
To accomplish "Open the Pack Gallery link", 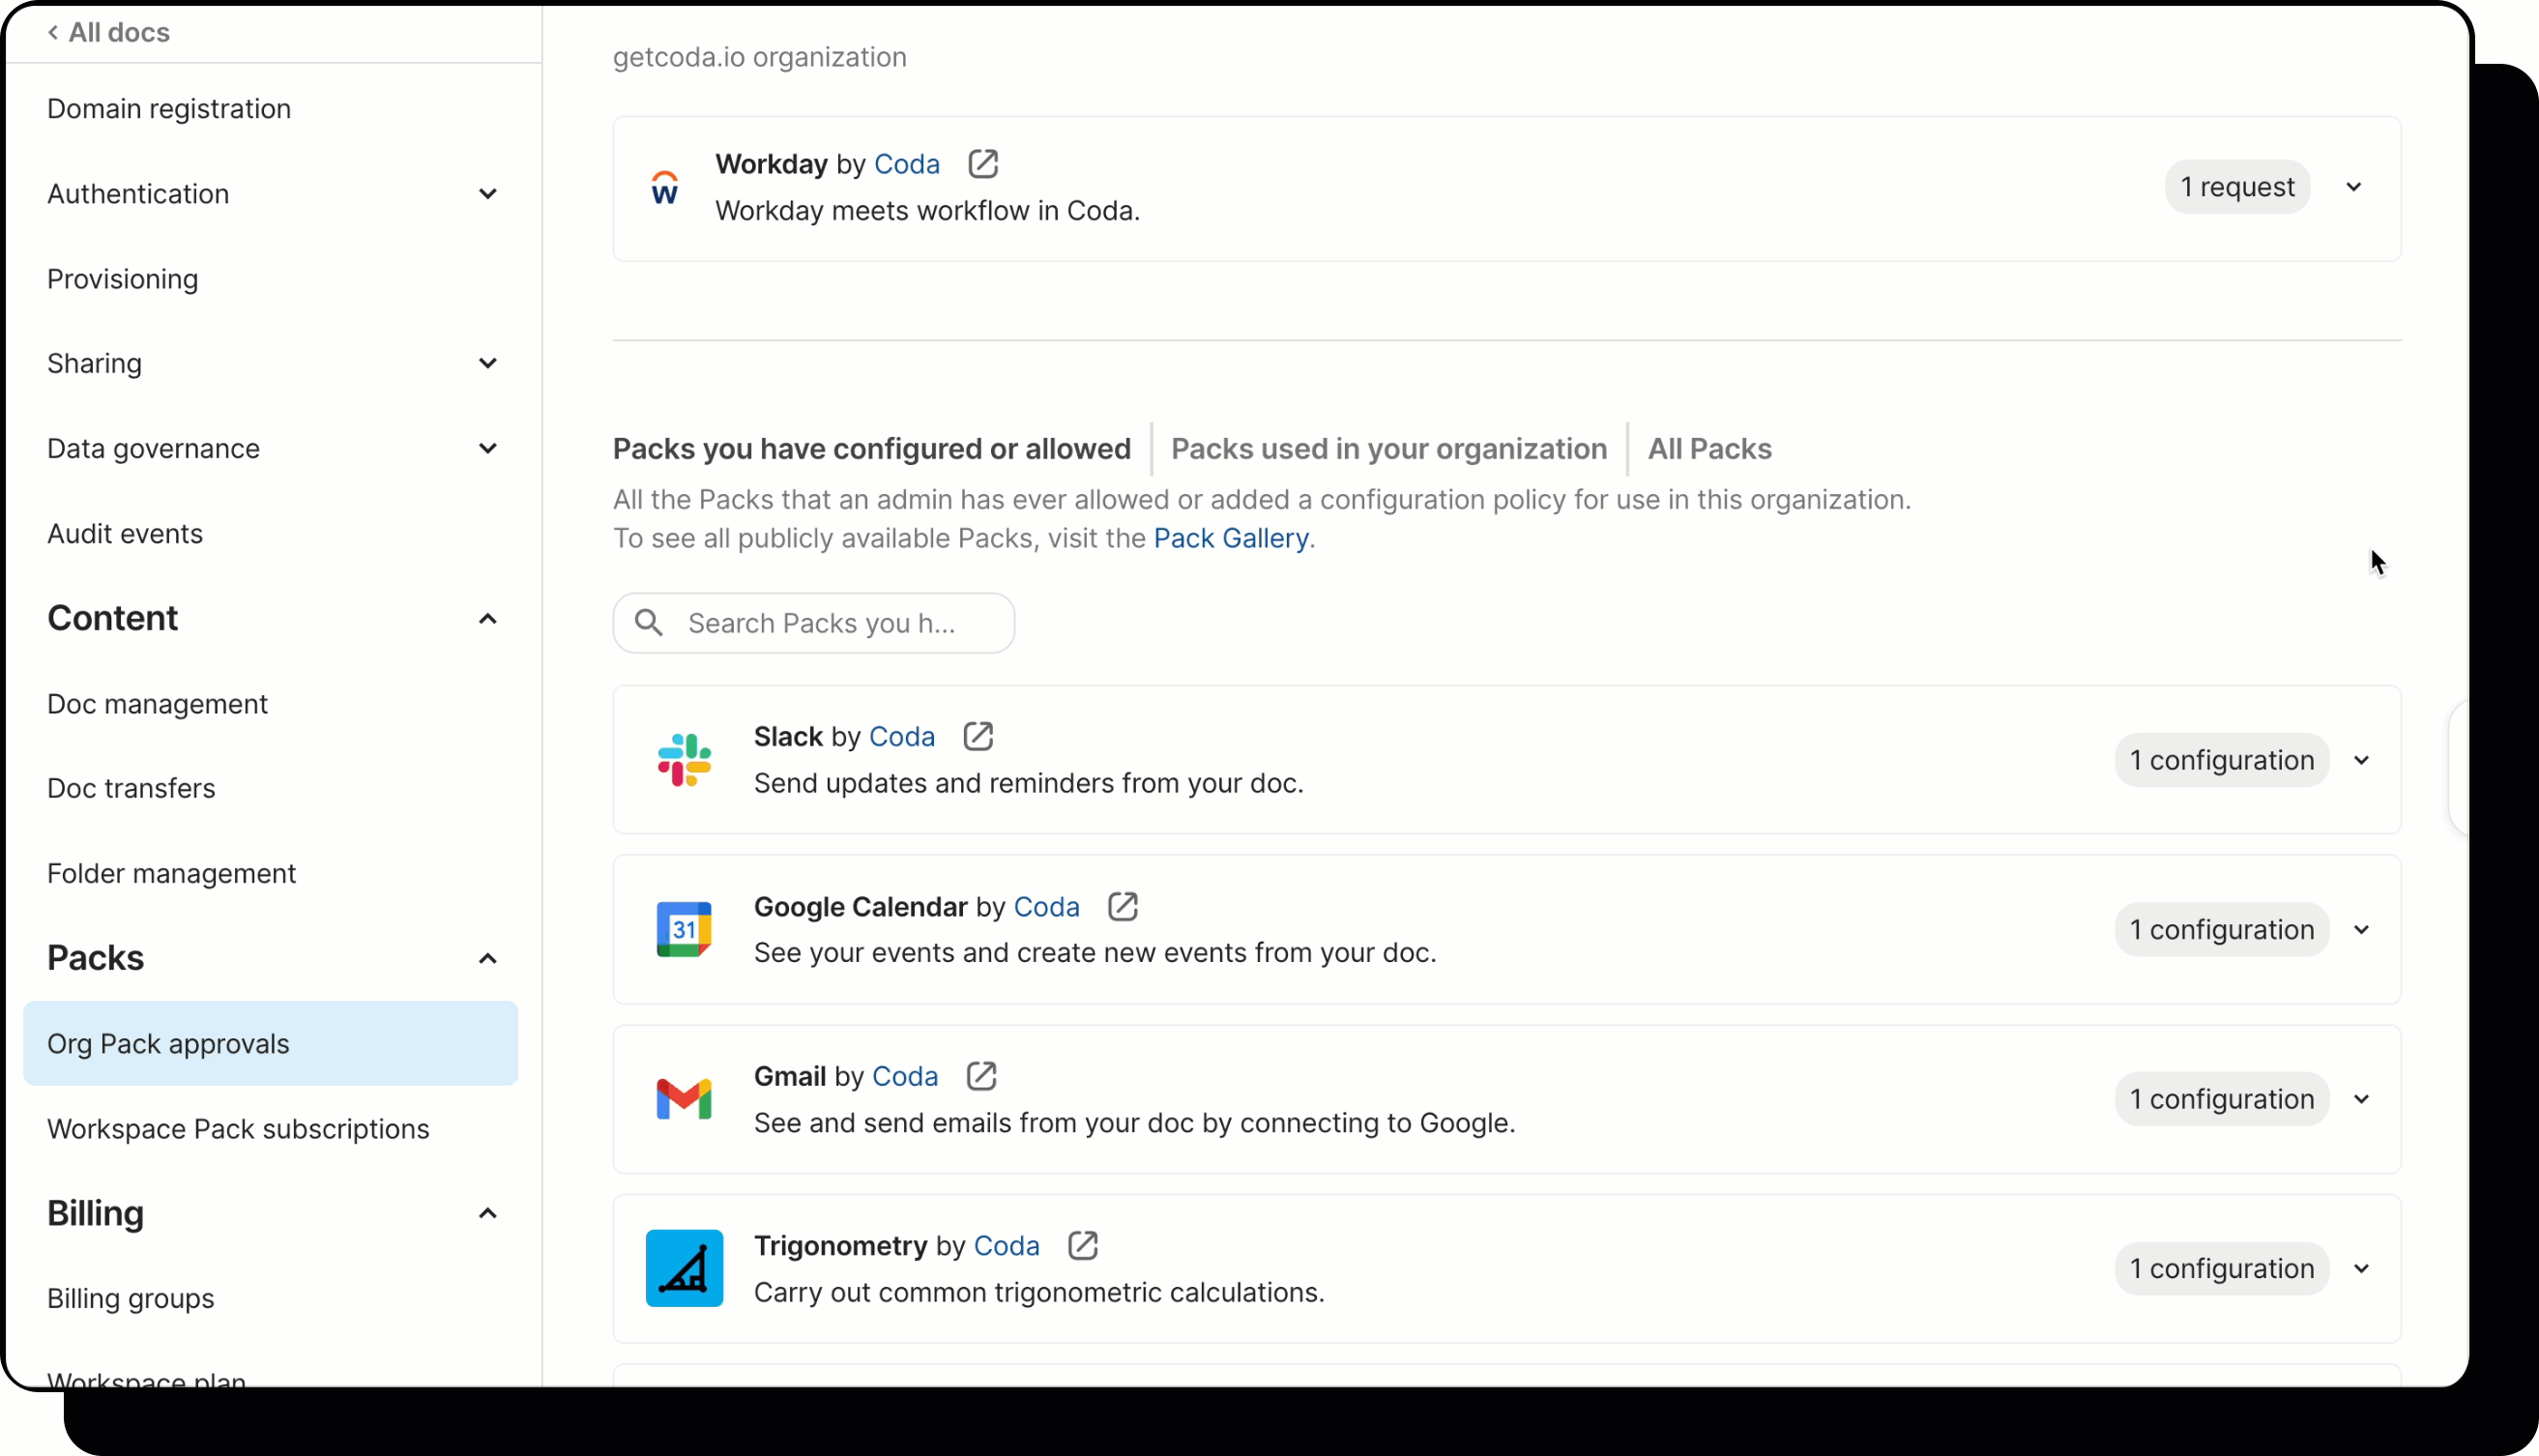I will [1230, 537].
